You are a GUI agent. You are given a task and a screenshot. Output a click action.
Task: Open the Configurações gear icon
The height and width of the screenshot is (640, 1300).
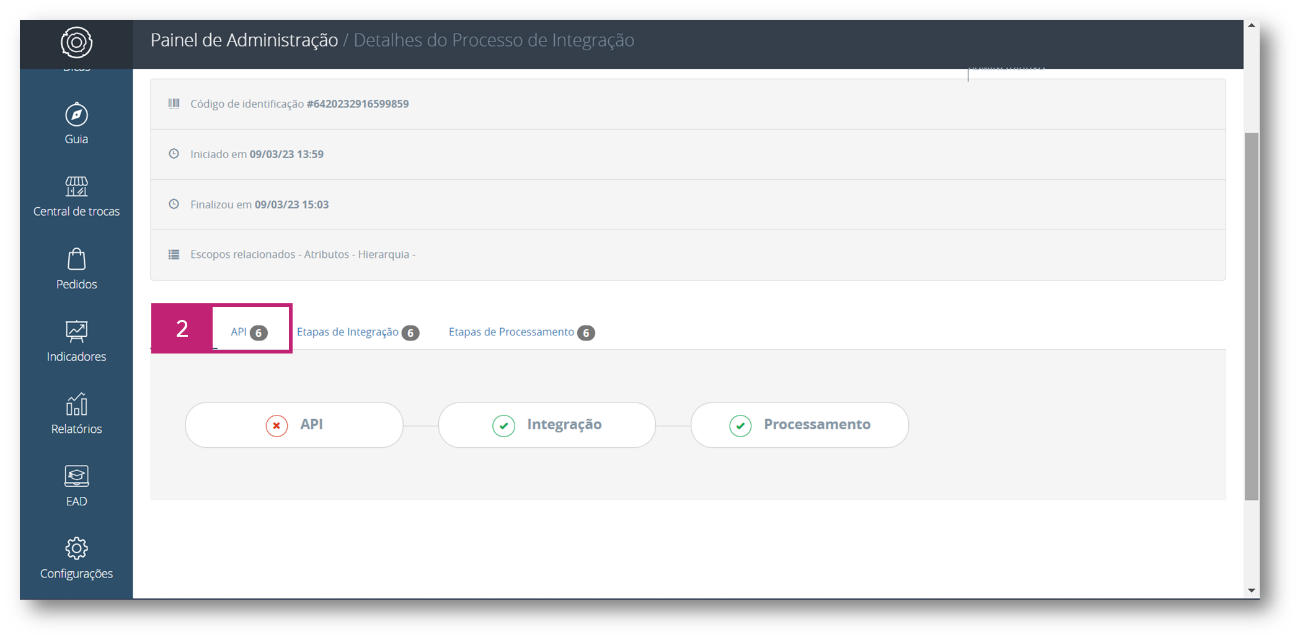(x=76, y=548)
